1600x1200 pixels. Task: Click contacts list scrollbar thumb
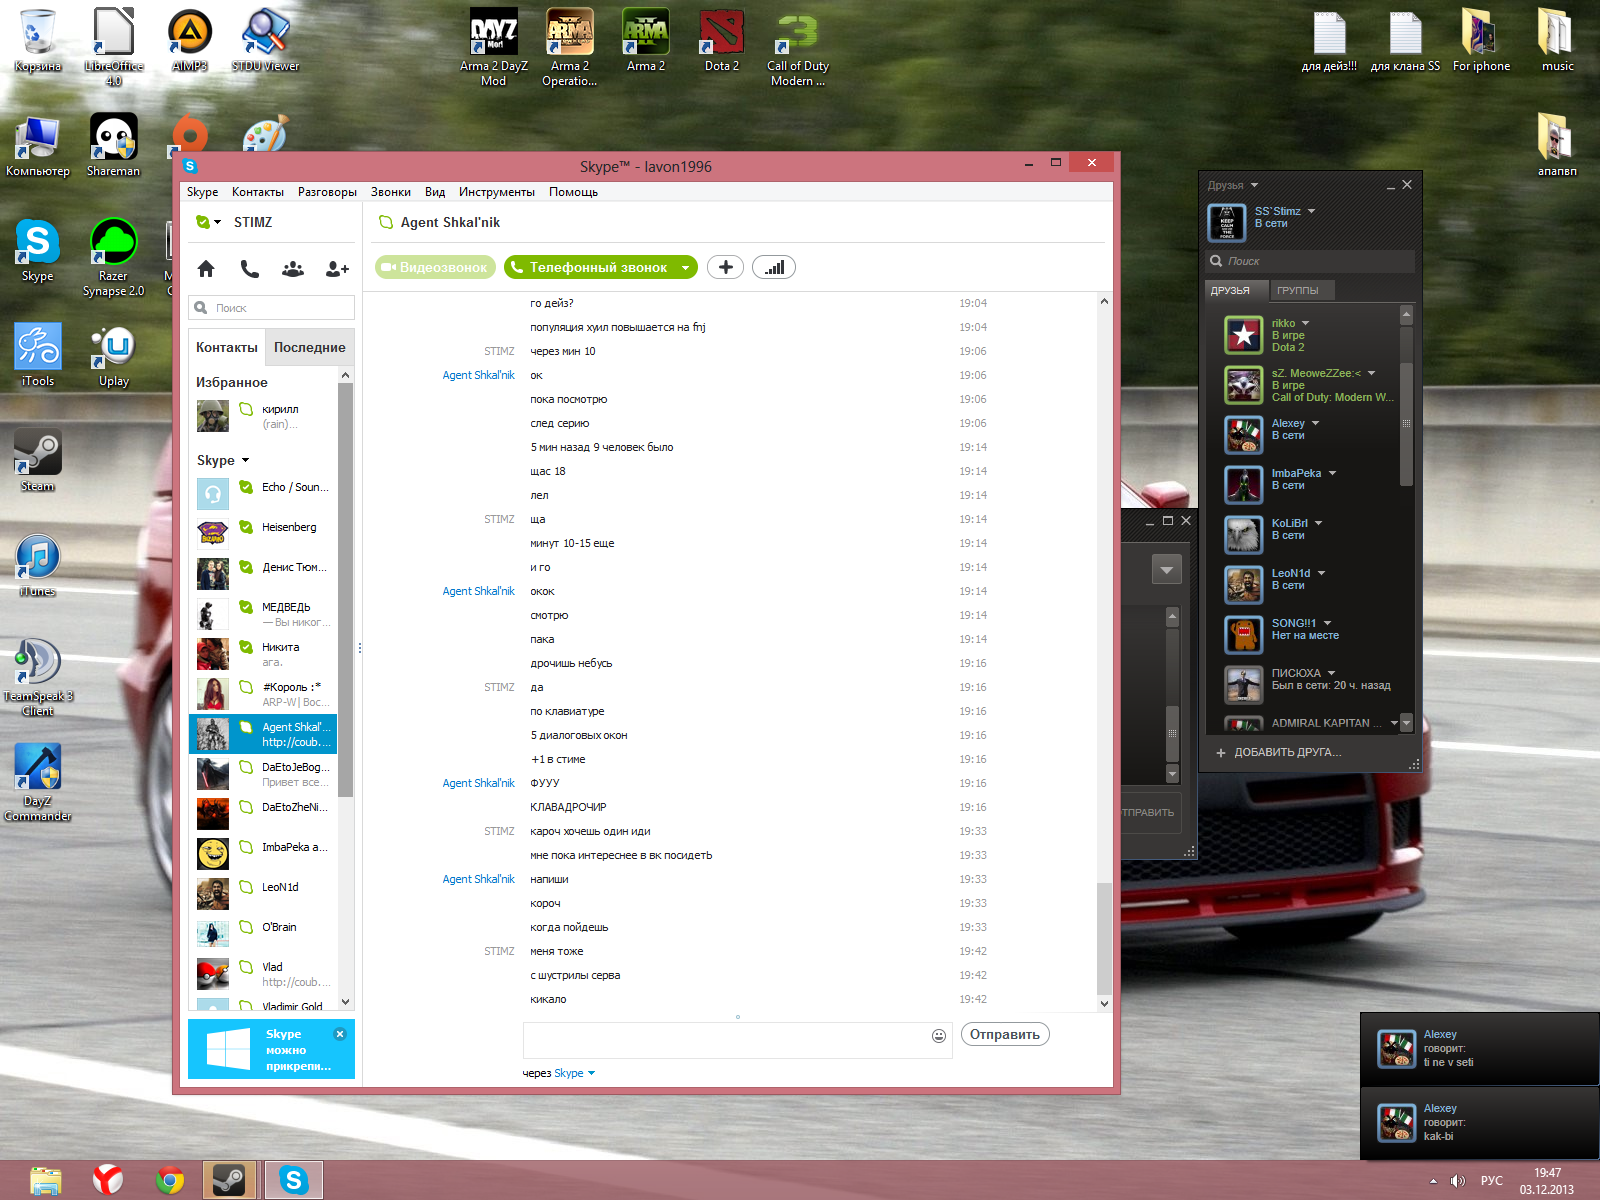coord(345,590)
